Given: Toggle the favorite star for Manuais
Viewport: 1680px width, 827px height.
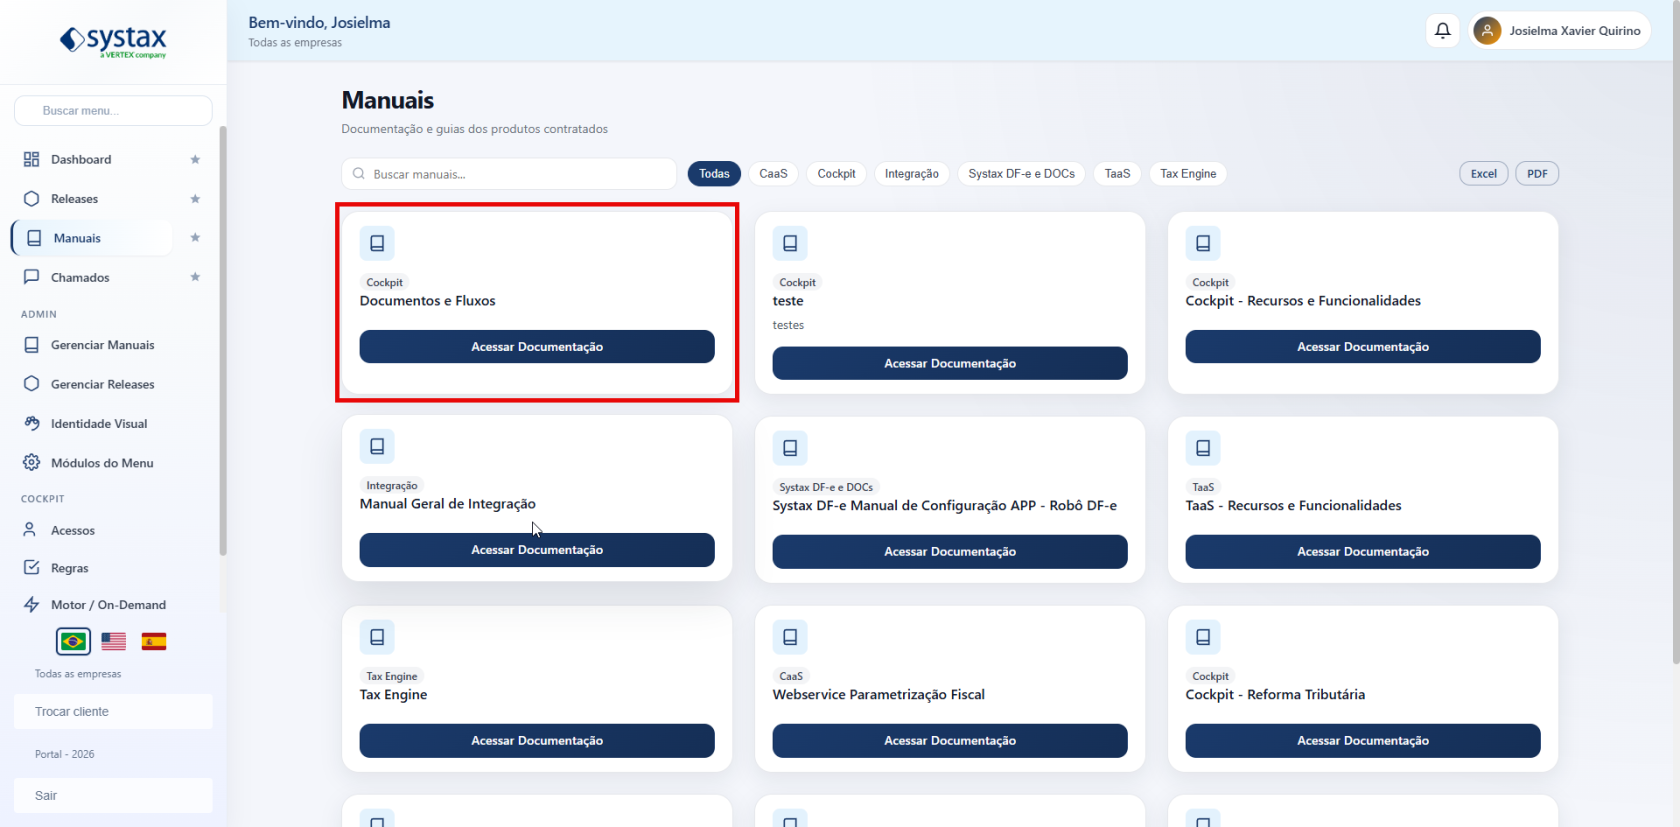Looking at the screenshot, I should coord(195,238).
